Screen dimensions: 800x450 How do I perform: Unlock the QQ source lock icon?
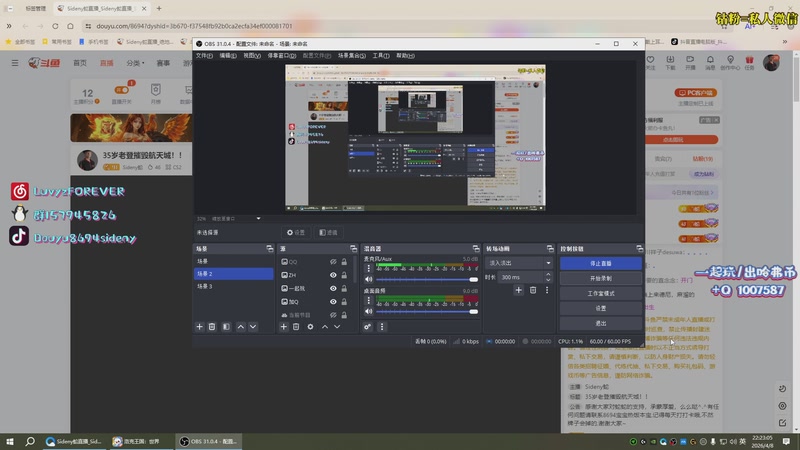coord(344,262)
